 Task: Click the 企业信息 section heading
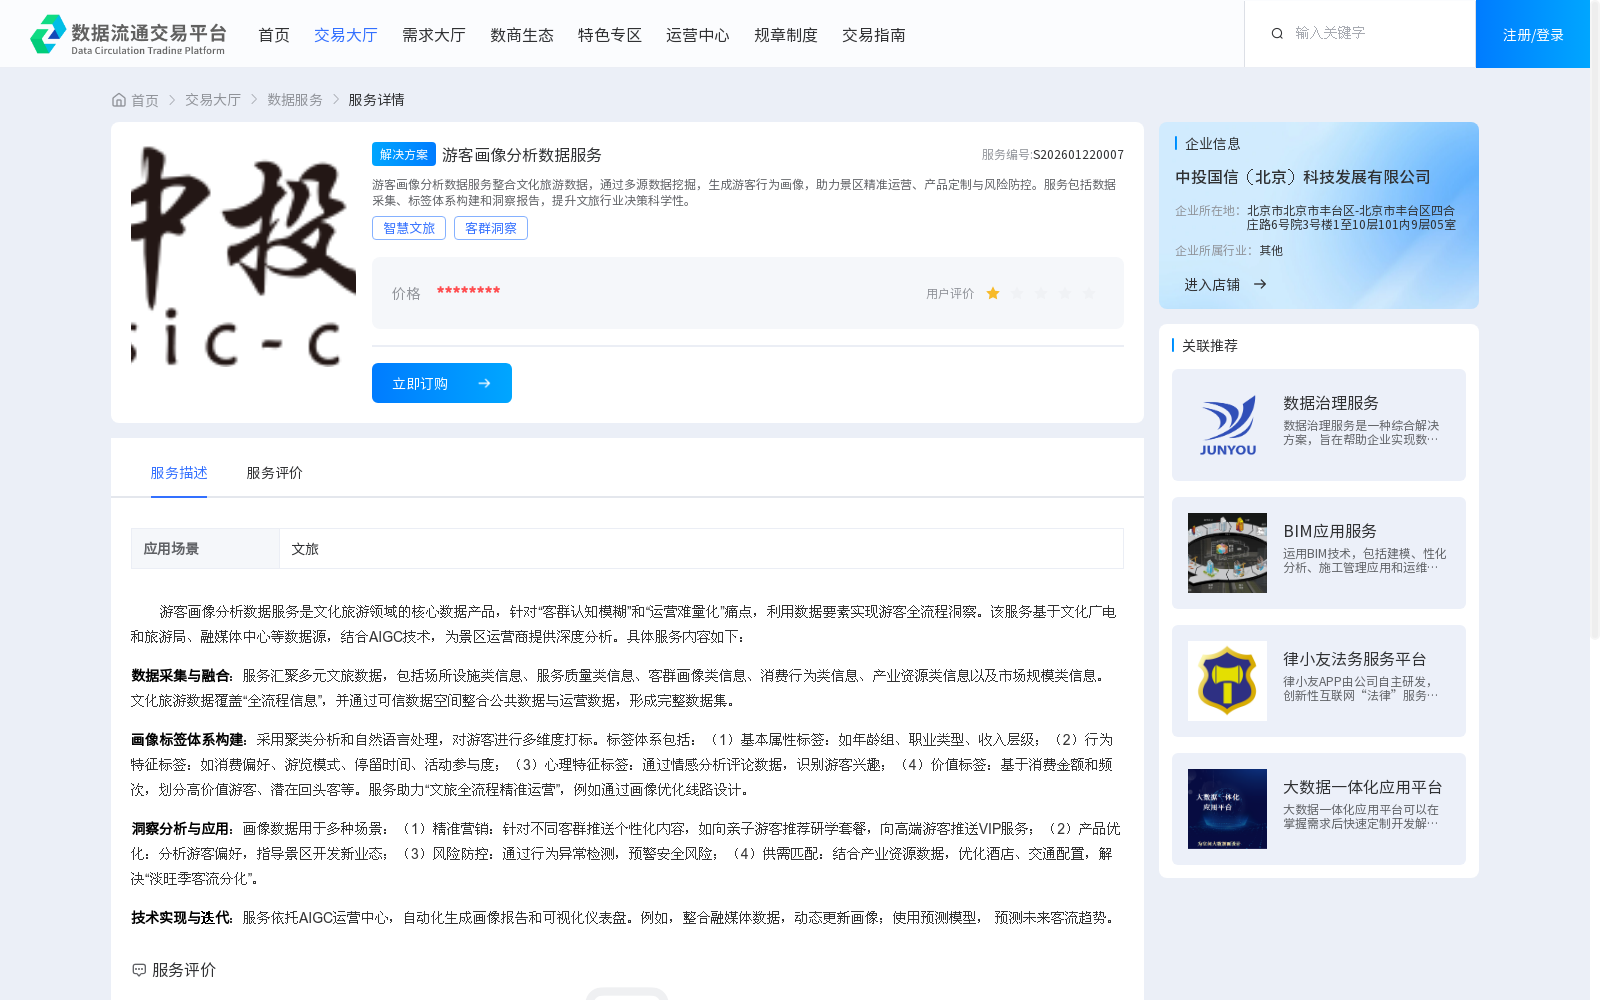[1213, 144]
